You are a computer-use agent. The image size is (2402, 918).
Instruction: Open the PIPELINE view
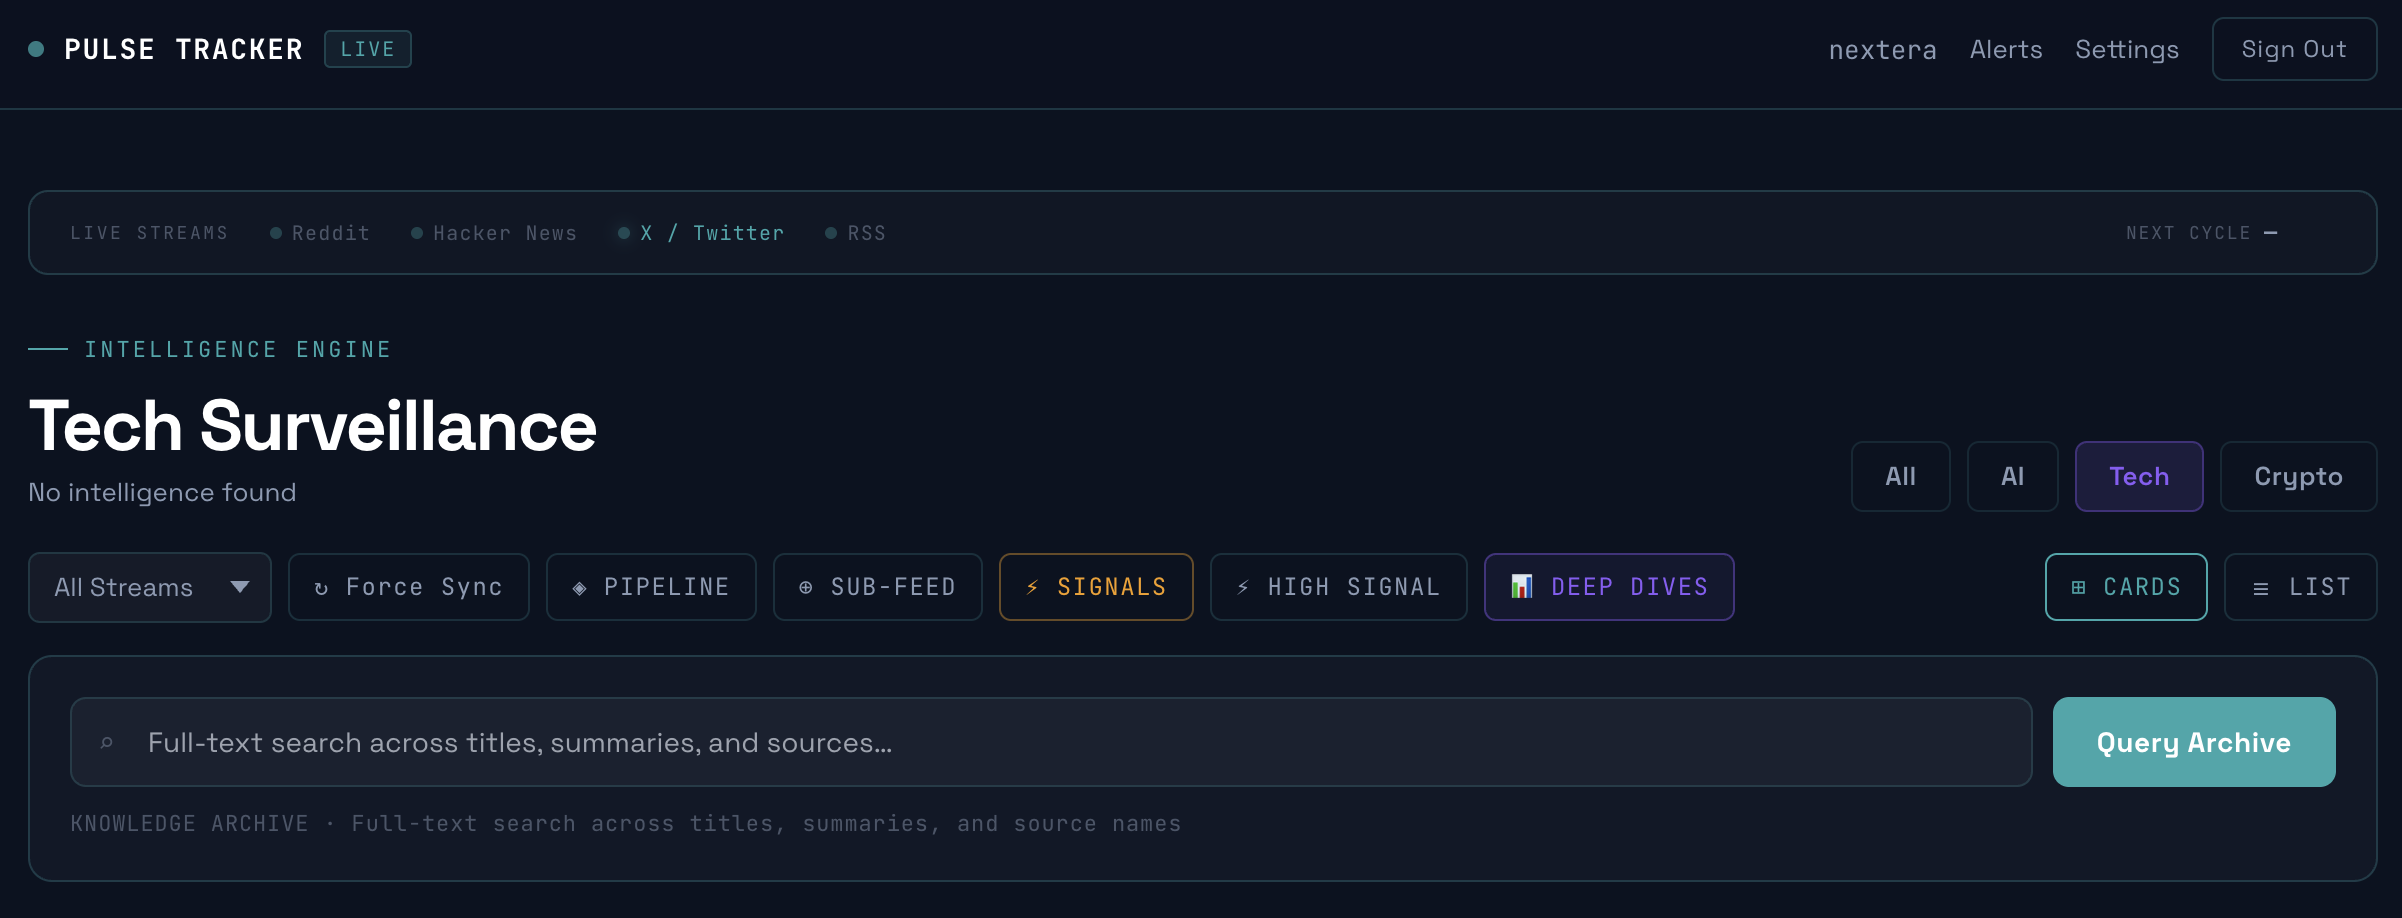651,587
